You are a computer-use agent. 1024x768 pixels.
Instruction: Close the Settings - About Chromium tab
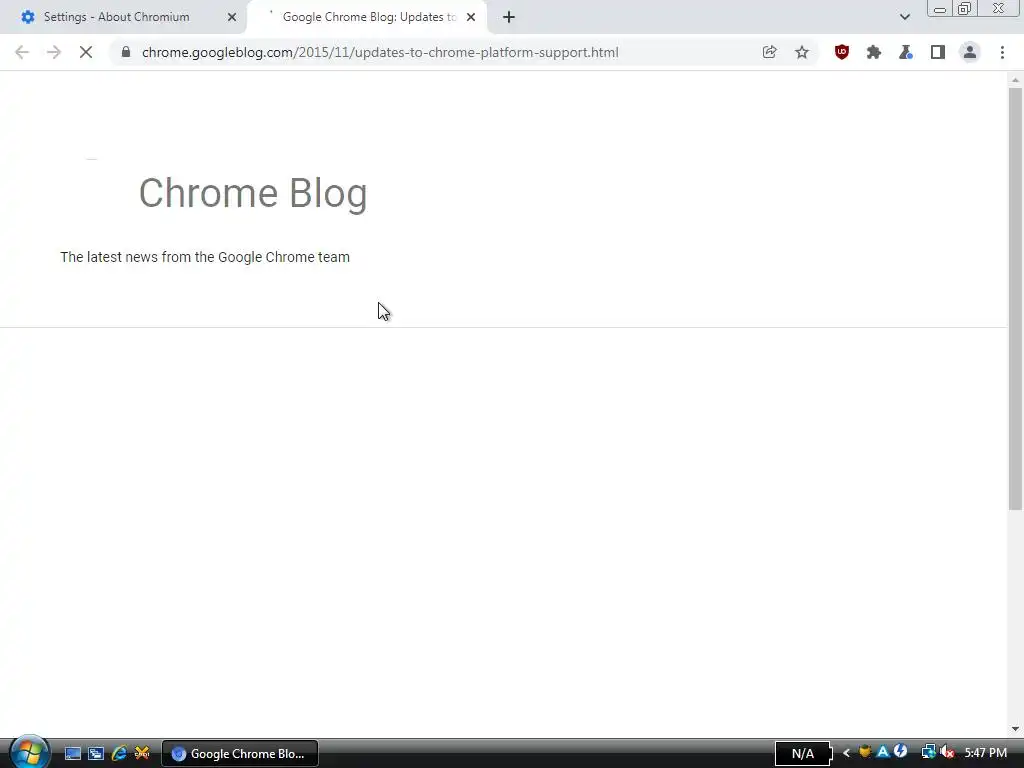[x=232, y=17]
